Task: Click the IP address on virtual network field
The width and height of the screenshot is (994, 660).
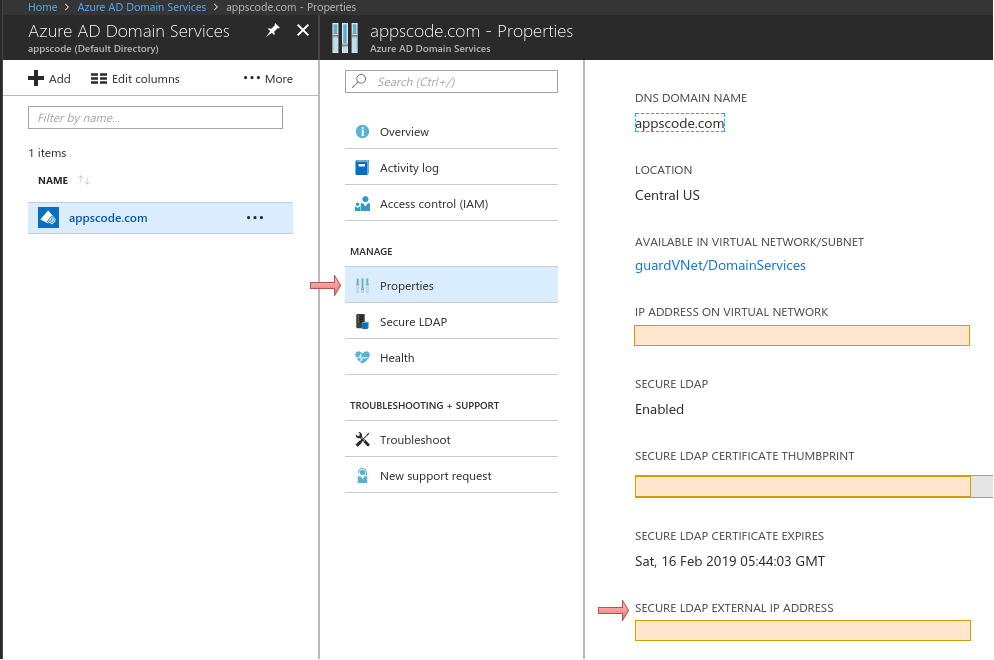Action: pos(802,335)
